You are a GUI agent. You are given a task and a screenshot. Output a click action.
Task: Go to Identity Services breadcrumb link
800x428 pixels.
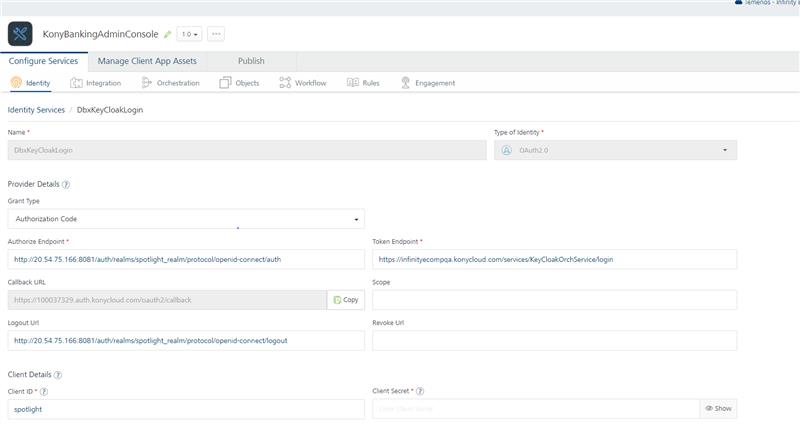tap(36, 110)
